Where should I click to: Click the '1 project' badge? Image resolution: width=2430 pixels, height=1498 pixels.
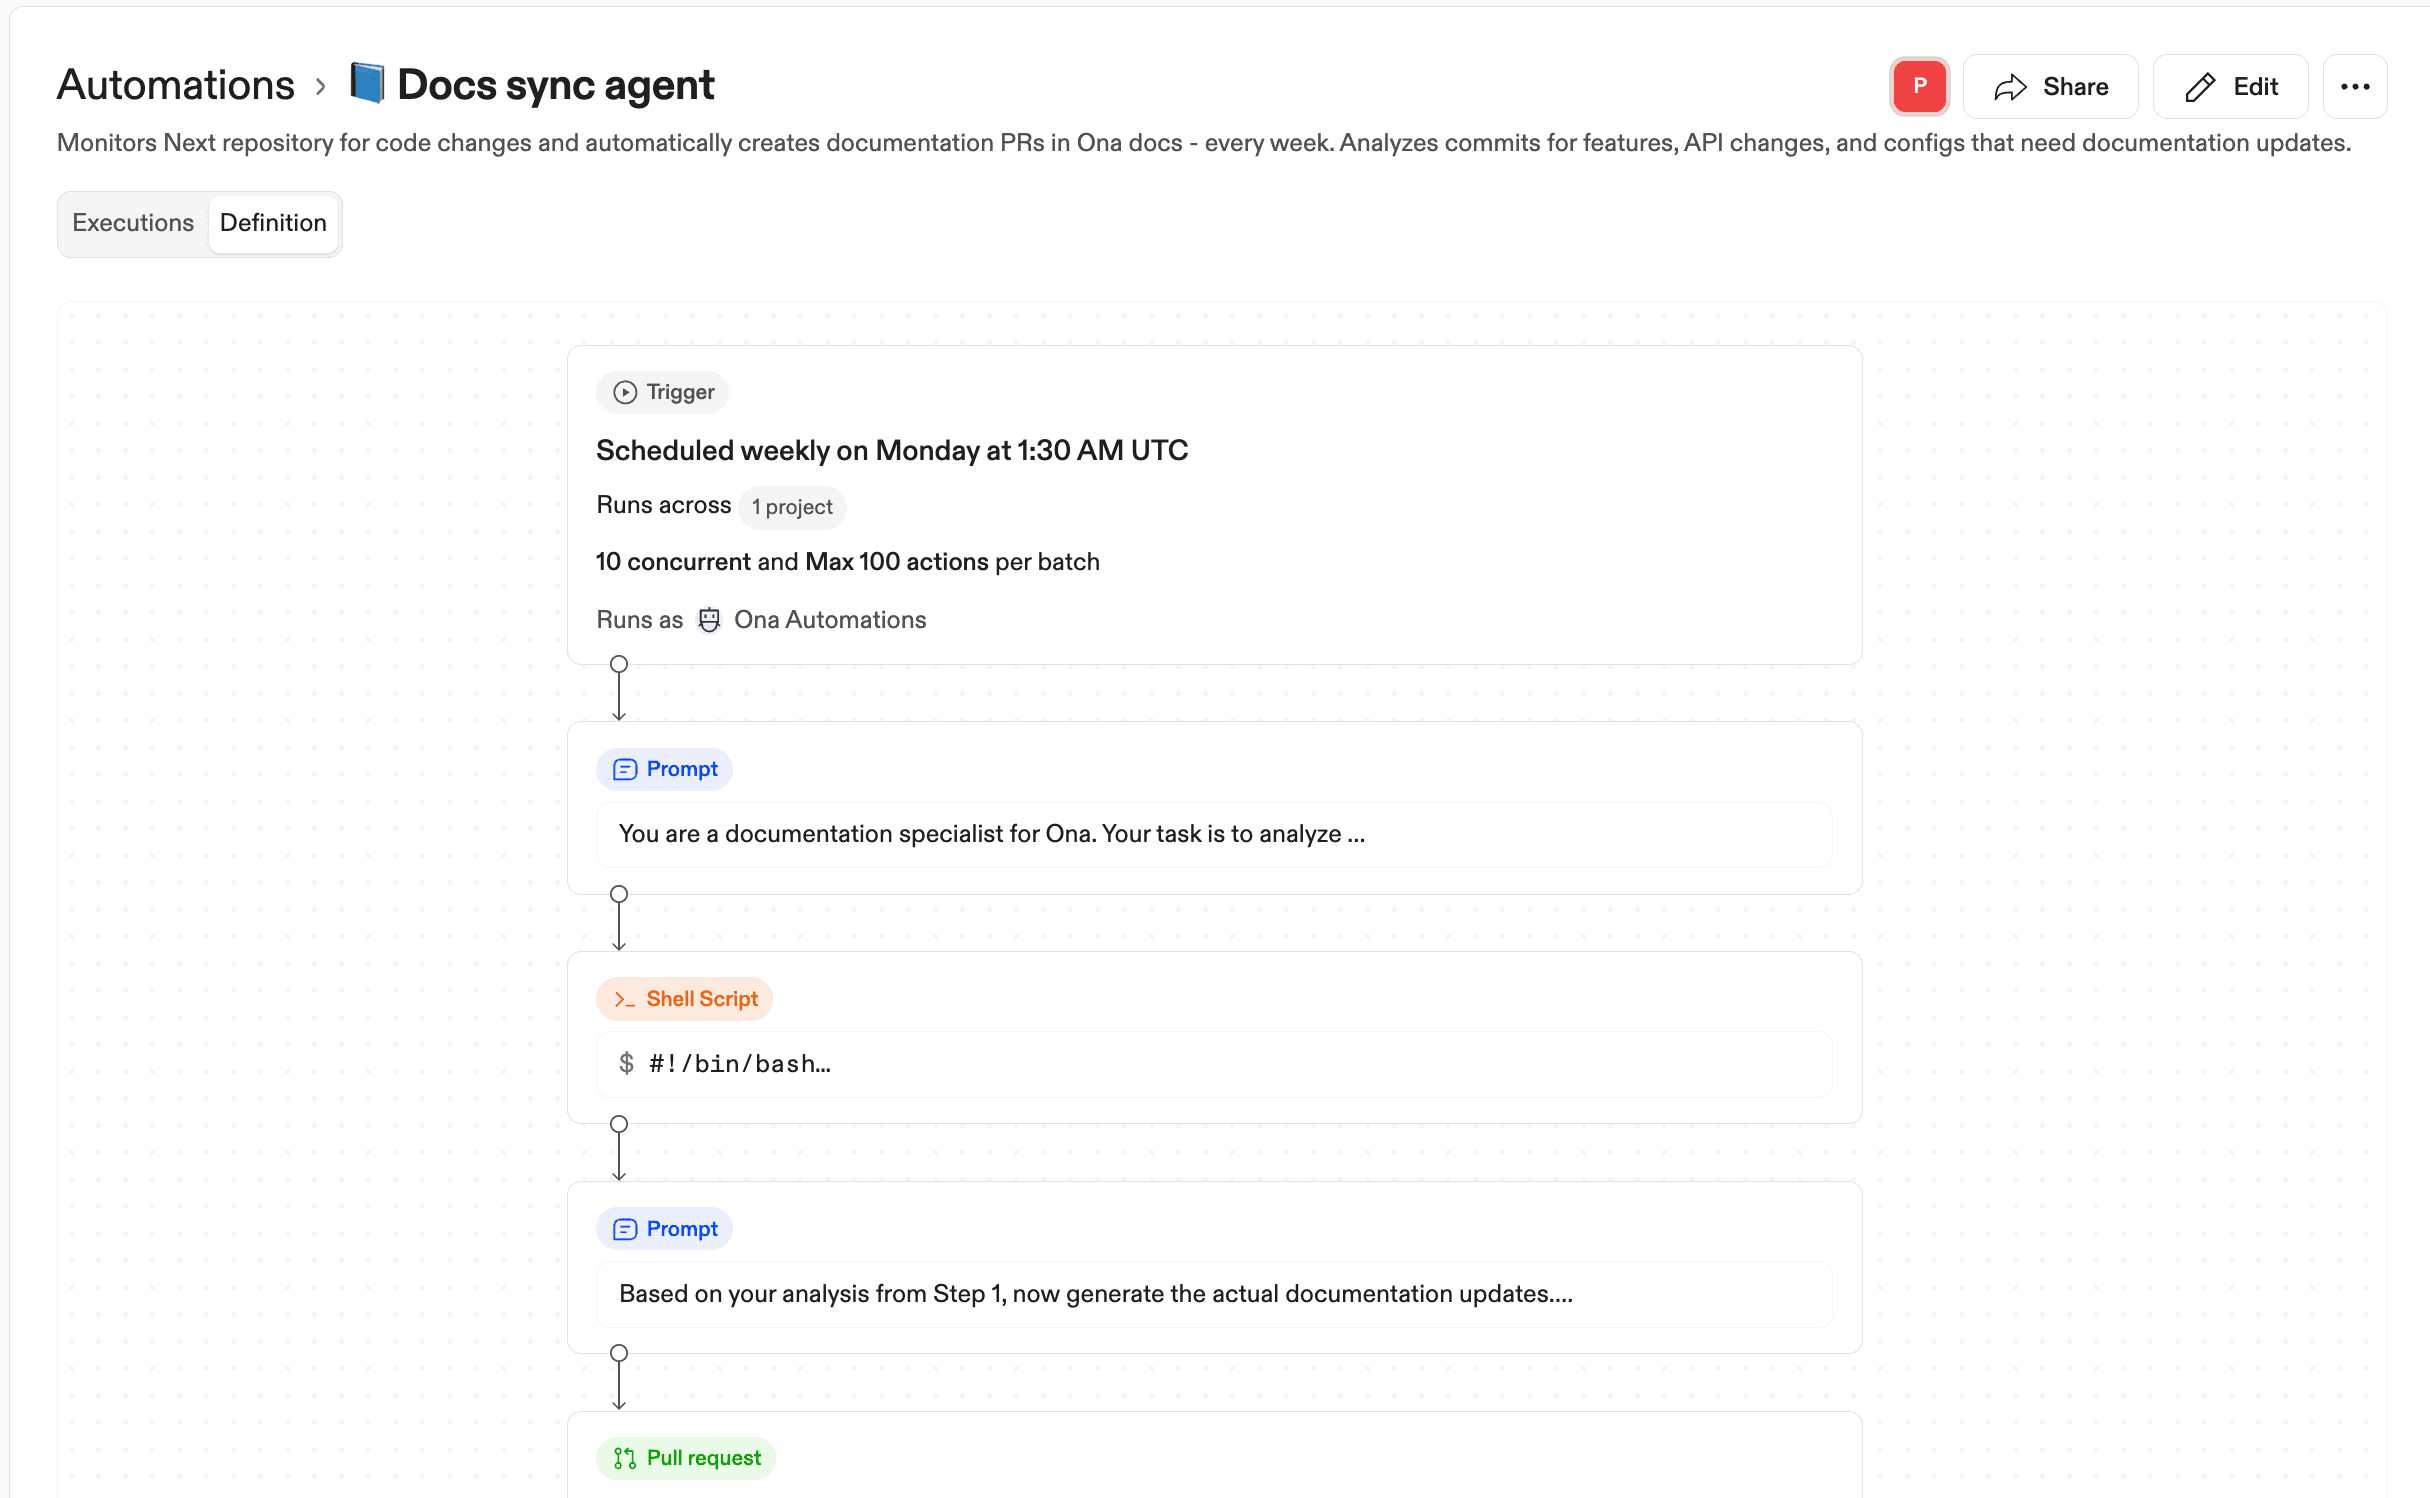click(x=791, y=507)
